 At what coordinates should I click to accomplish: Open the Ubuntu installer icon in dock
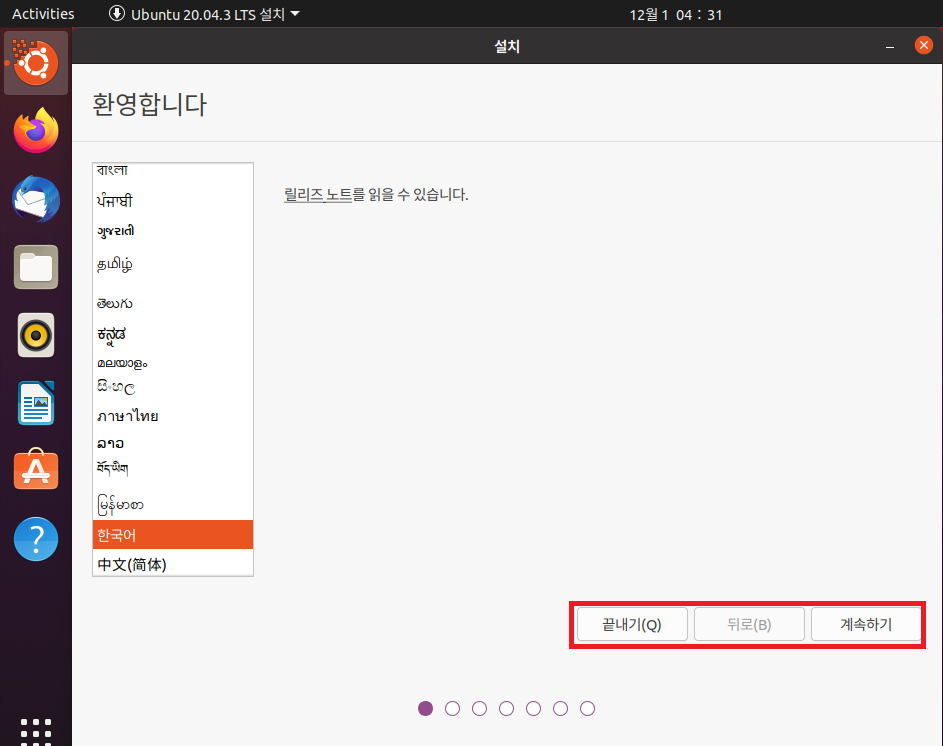(x=36, y=63)
